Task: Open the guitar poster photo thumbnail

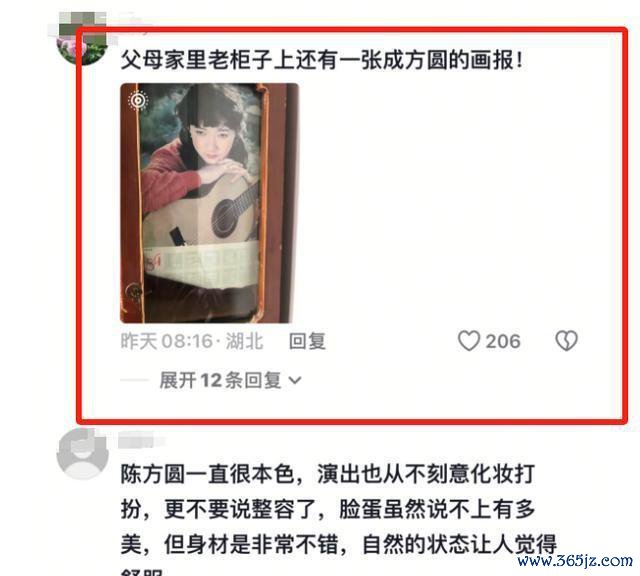Action: (209, 203)
